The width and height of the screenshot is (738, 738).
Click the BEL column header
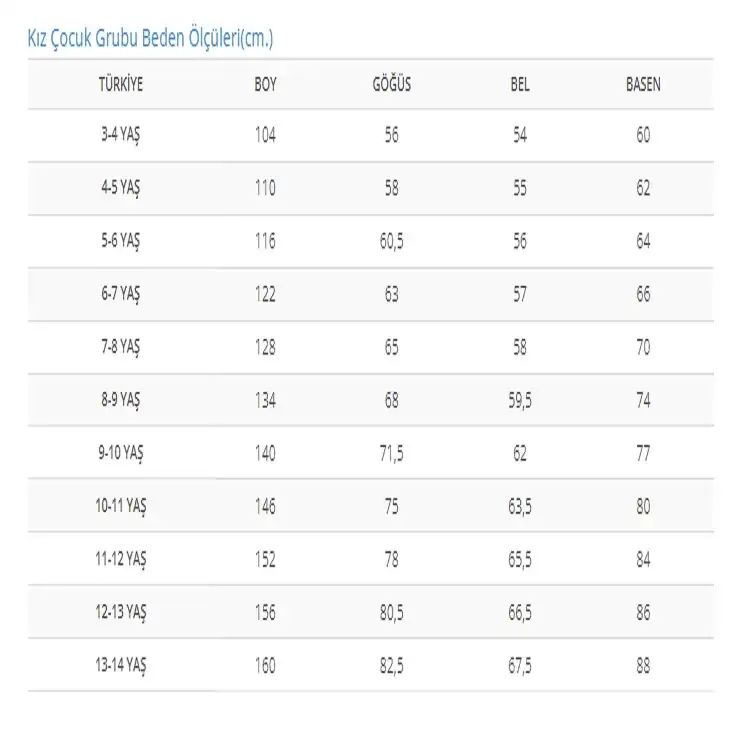(x=519, y=85)
